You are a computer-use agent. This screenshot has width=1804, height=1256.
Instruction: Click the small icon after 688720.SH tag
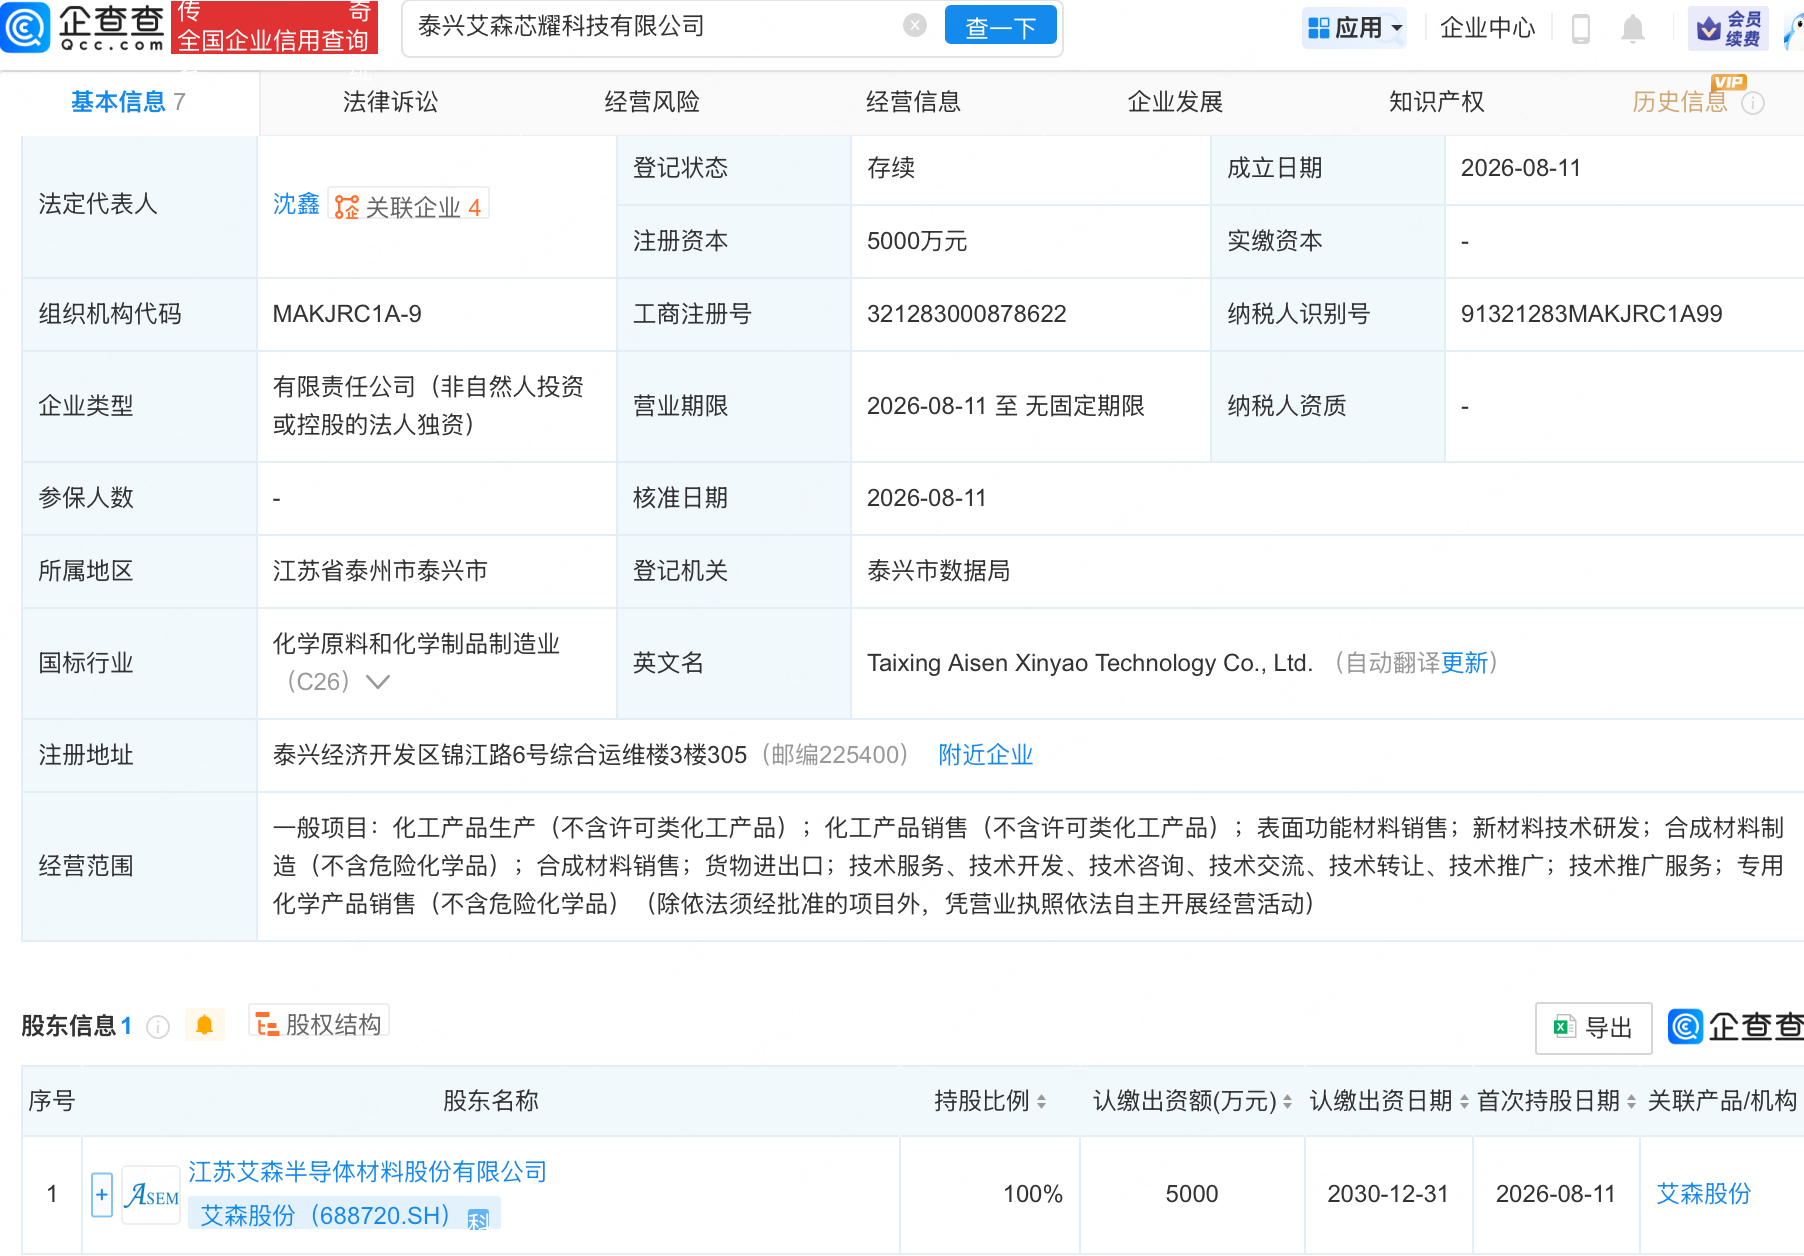click(478, 1219)
